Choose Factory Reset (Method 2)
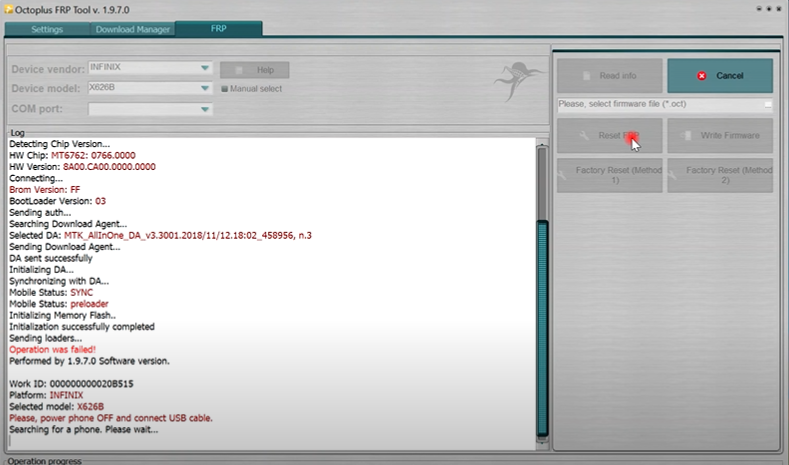The height and width of the screenshot is (465, 789). tap(720, 175)
